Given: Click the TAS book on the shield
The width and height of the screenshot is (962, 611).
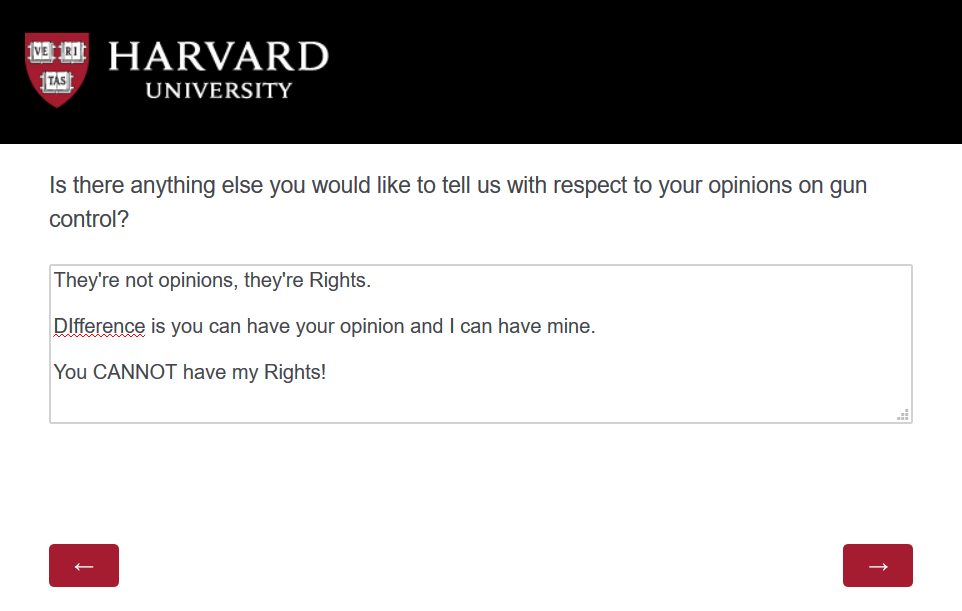Looking at the screenshot, I should [x=57, y=81].
